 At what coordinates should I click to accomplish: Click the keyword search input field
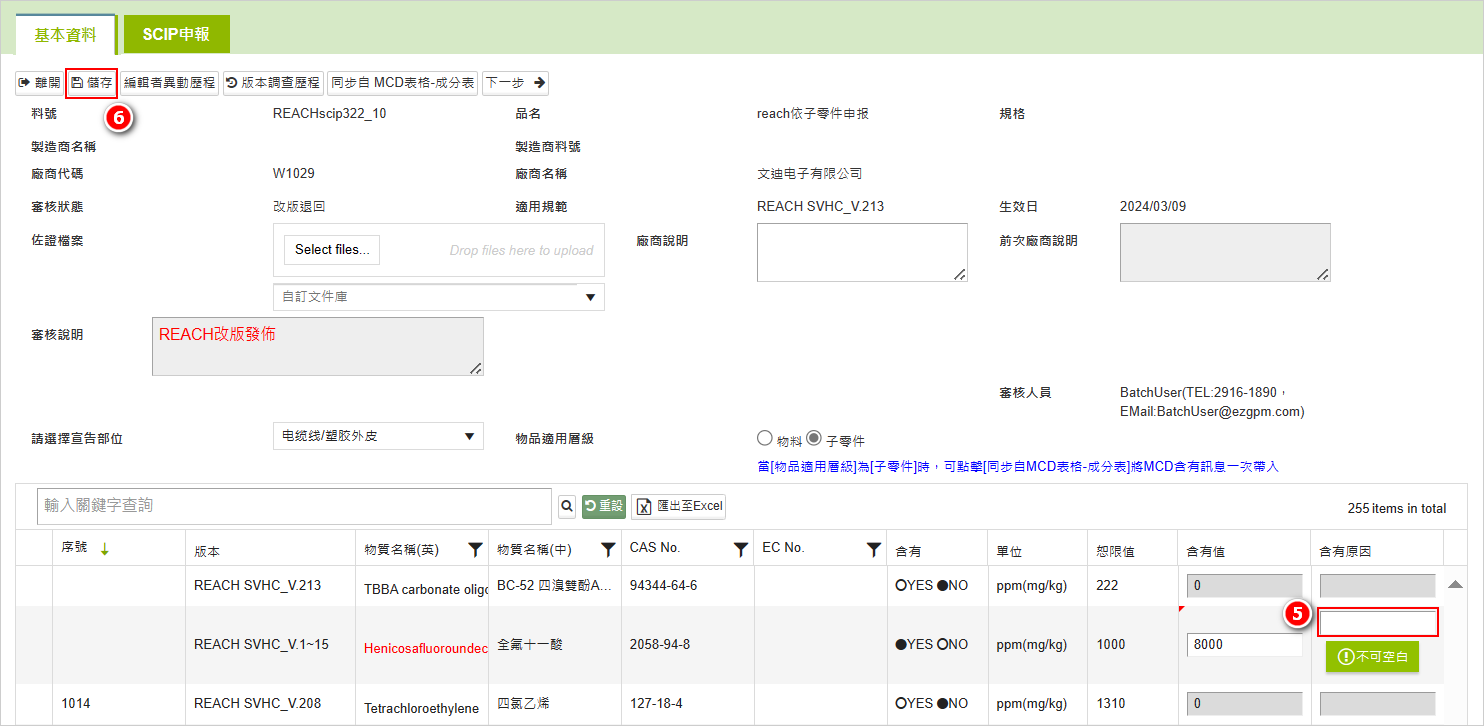pyautogui.click(x=294, y=506)
